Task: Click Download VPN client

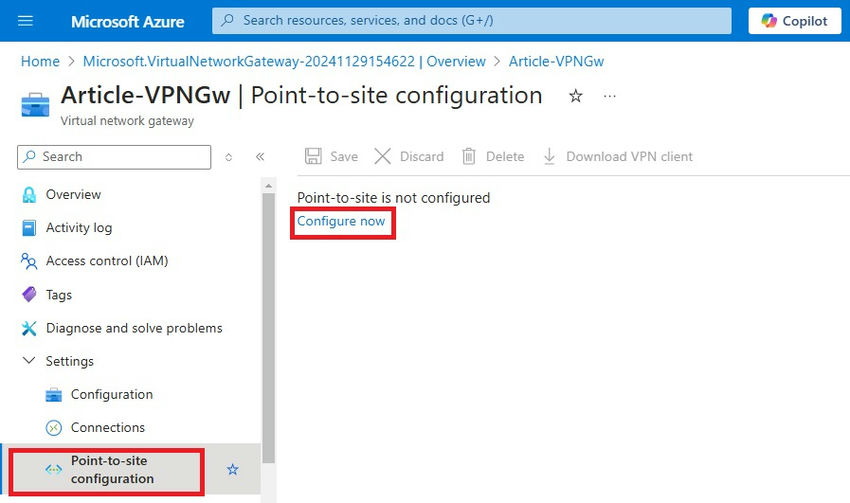Action: pos(618,157)
